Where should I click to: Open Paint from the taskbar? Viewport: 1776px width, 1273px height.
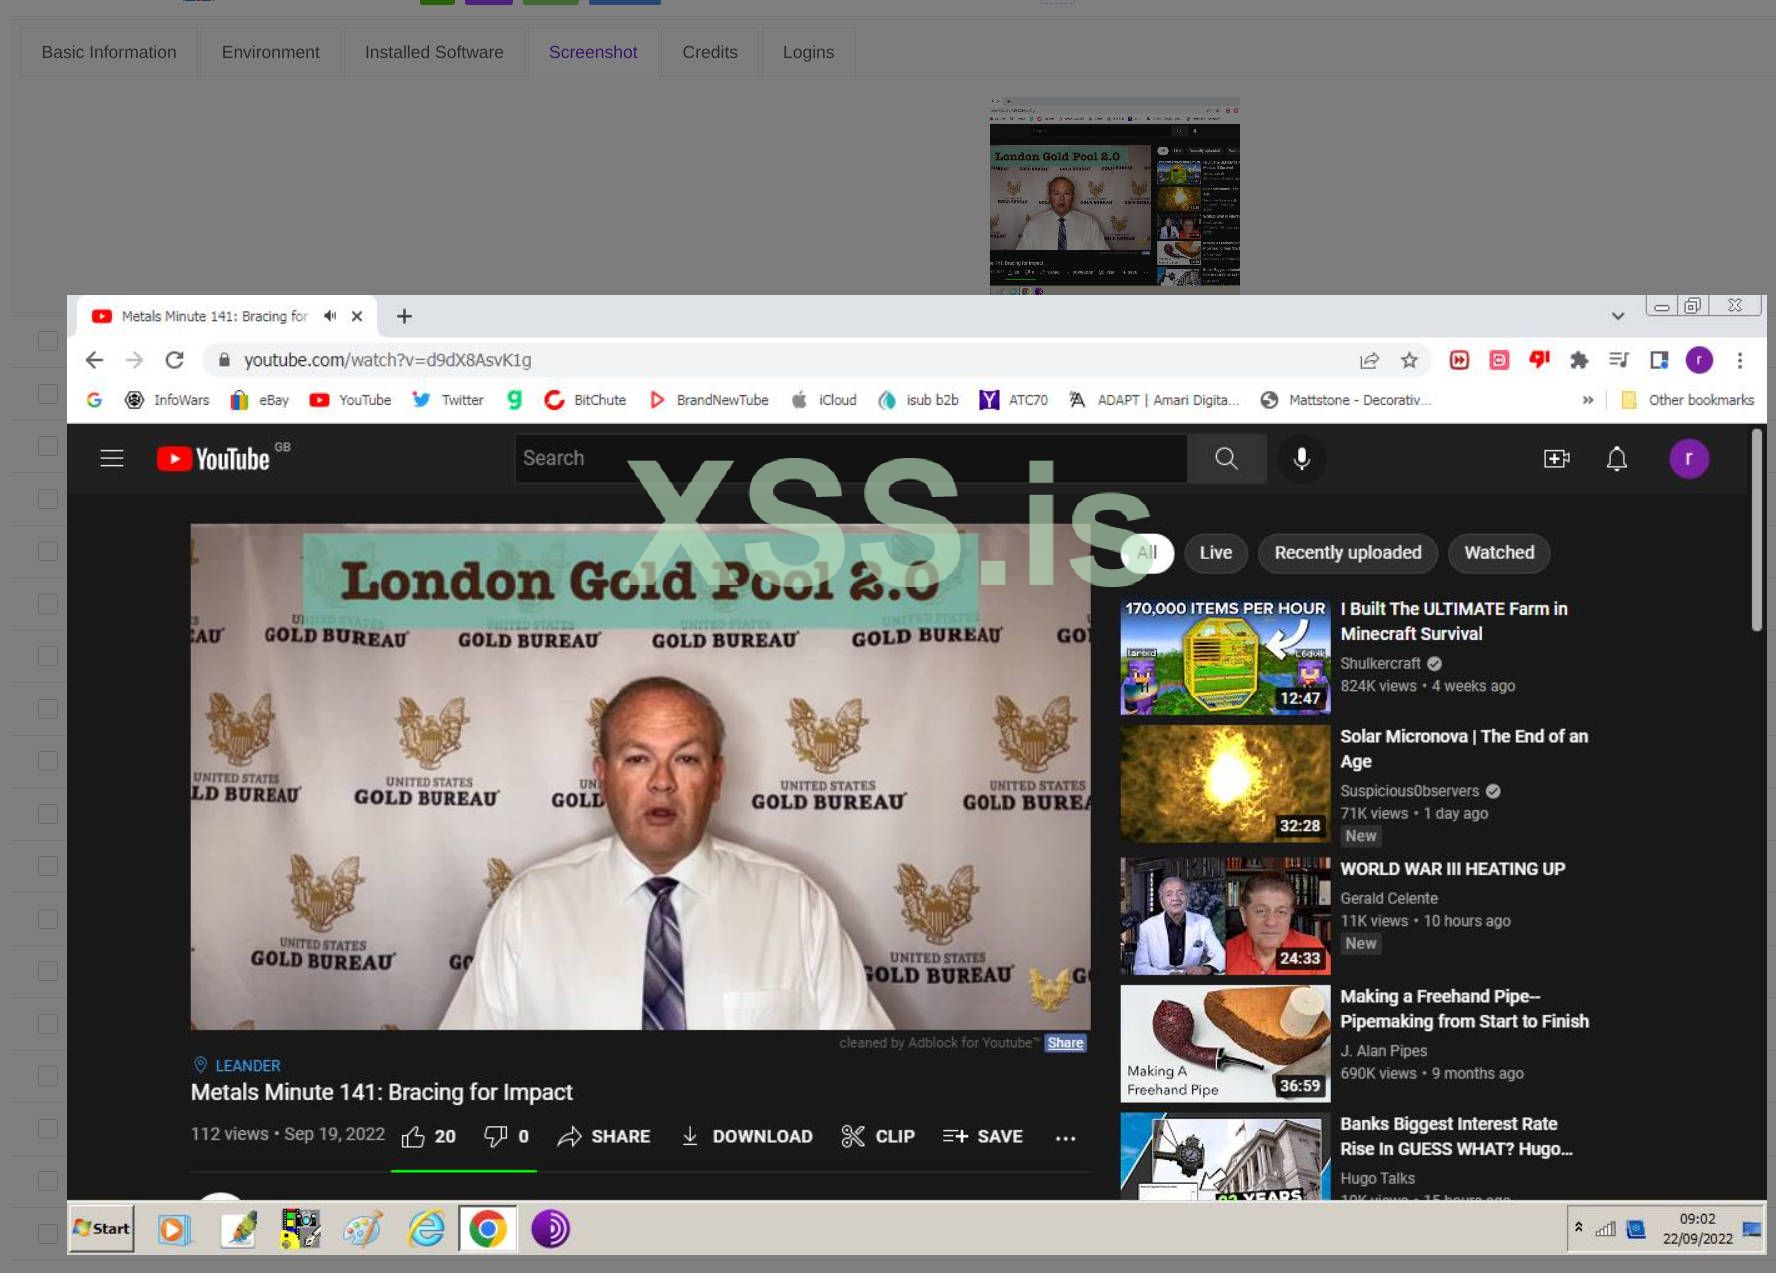(x=362, y=1229)
